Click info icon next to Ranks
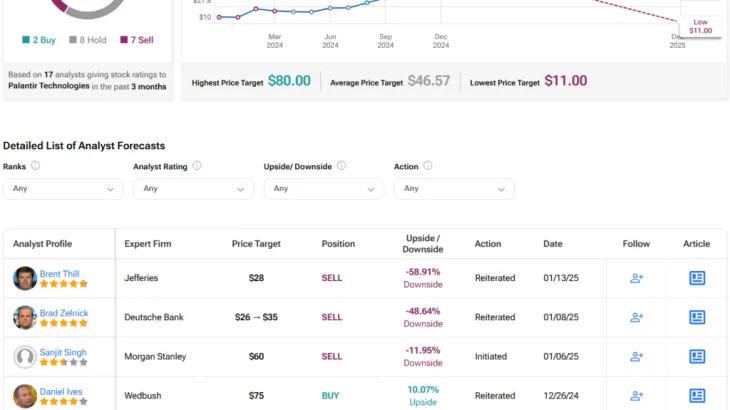The height and width of the screenshot is (410, 730). [35, 166]
